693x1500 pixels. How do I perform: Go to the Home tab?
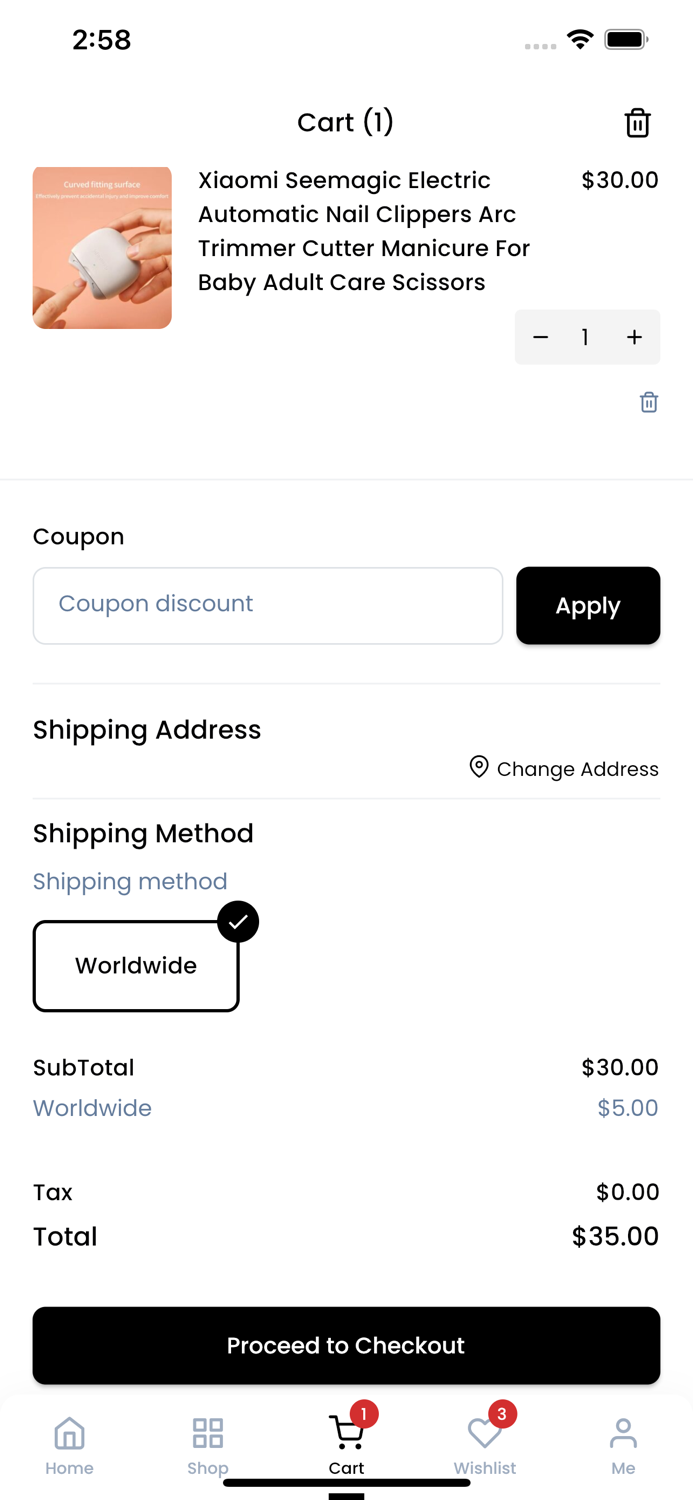tap(69, 1445)
